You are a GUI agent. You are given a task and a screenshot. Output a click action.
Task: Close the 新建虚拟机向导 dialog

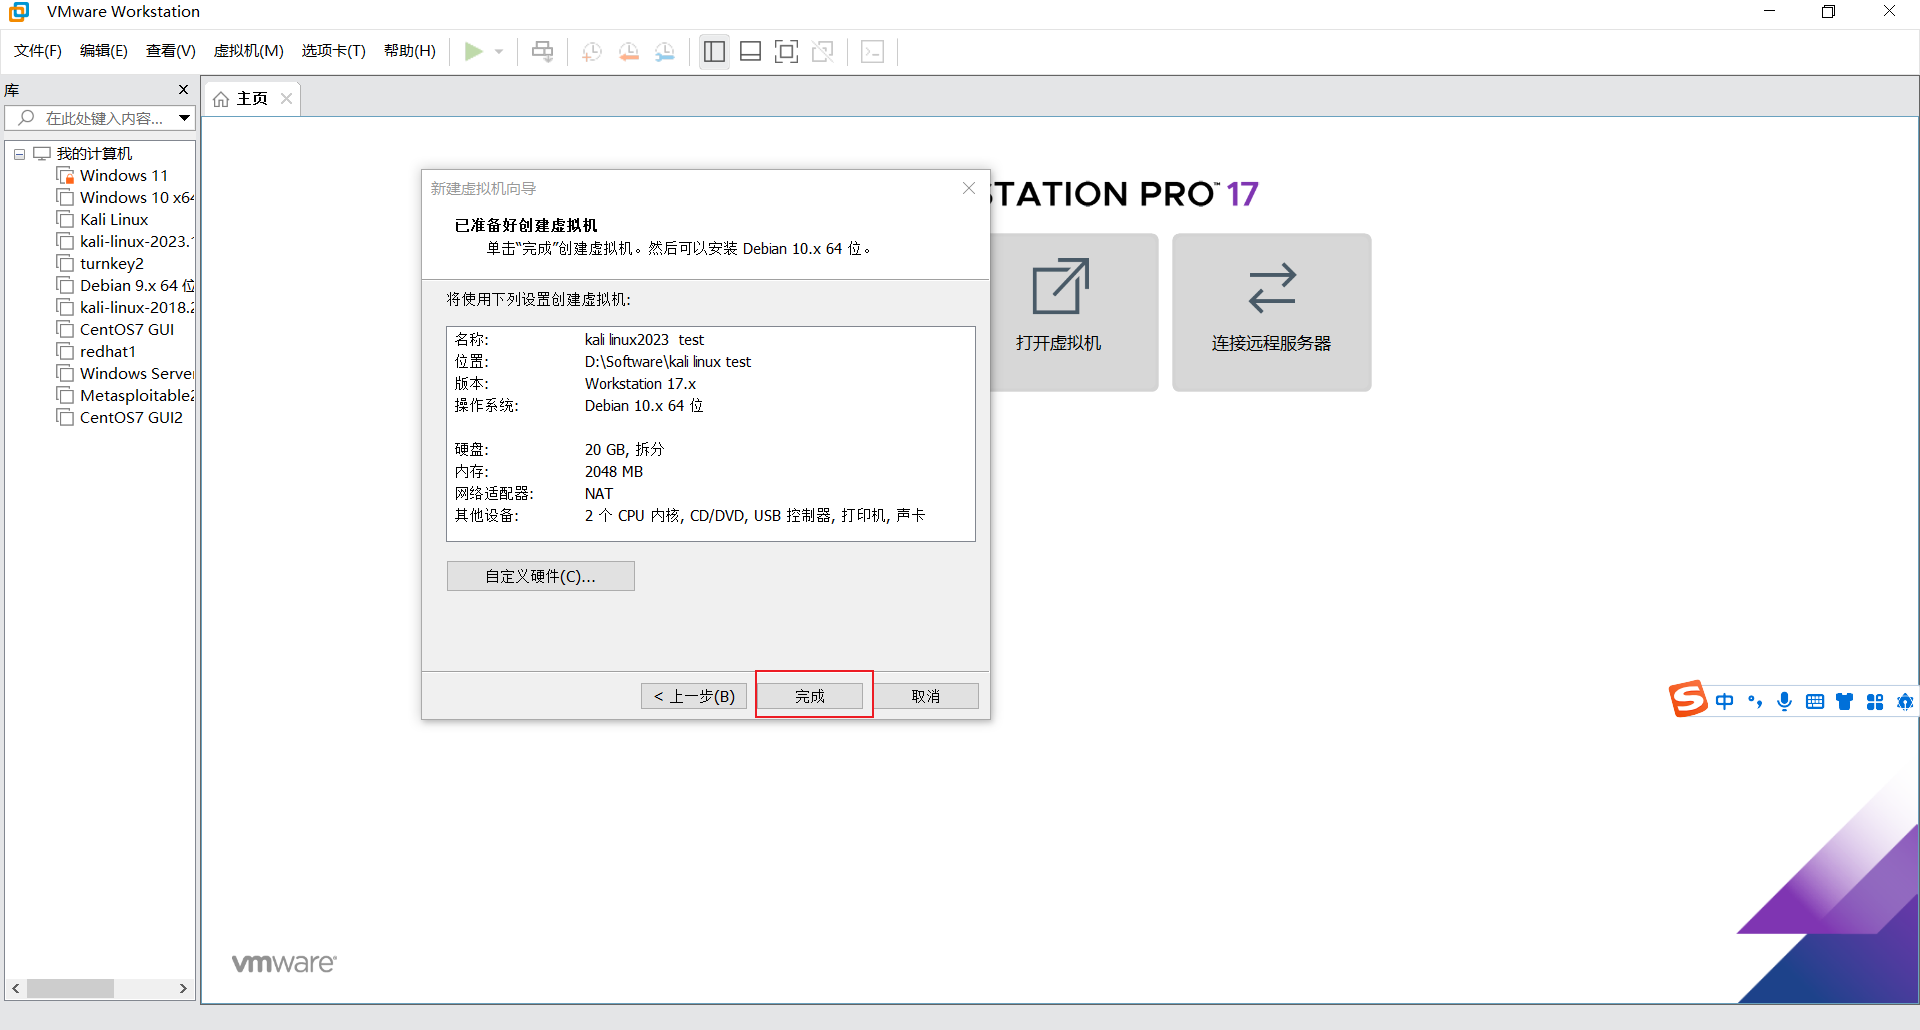pos(969,188)
